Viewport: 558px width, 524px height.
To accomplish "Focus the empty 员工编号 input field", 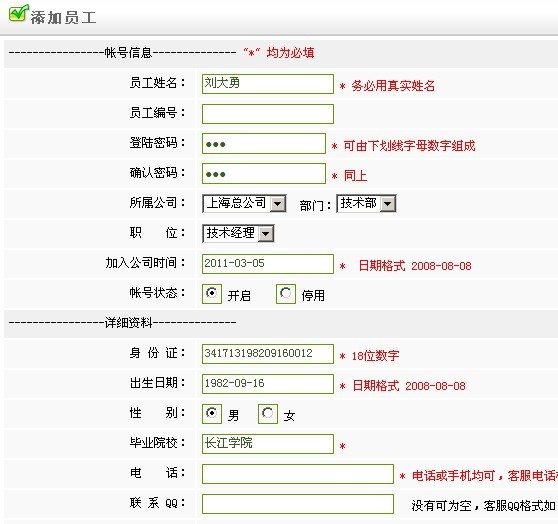I will (x=268, y=114).
